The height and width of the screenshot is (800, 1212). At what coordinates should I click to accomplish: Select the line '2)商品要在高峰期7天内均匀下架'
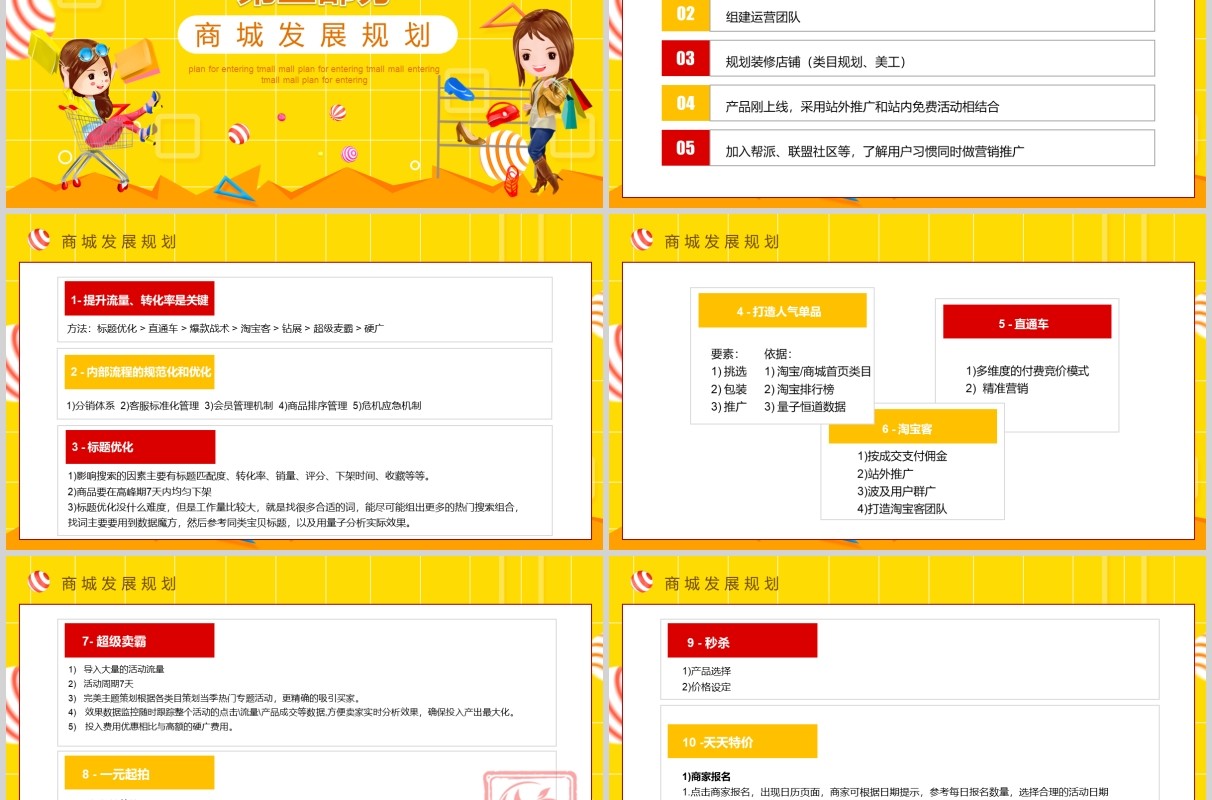coord(140,492)
